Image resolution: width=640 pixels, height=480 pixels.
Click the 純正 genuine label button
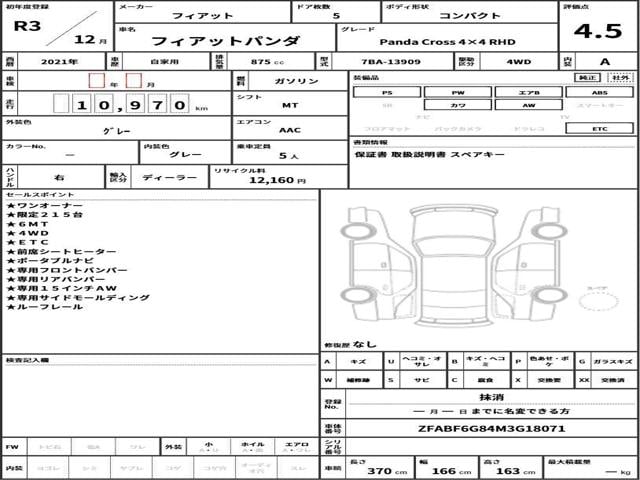click(590, 77)
